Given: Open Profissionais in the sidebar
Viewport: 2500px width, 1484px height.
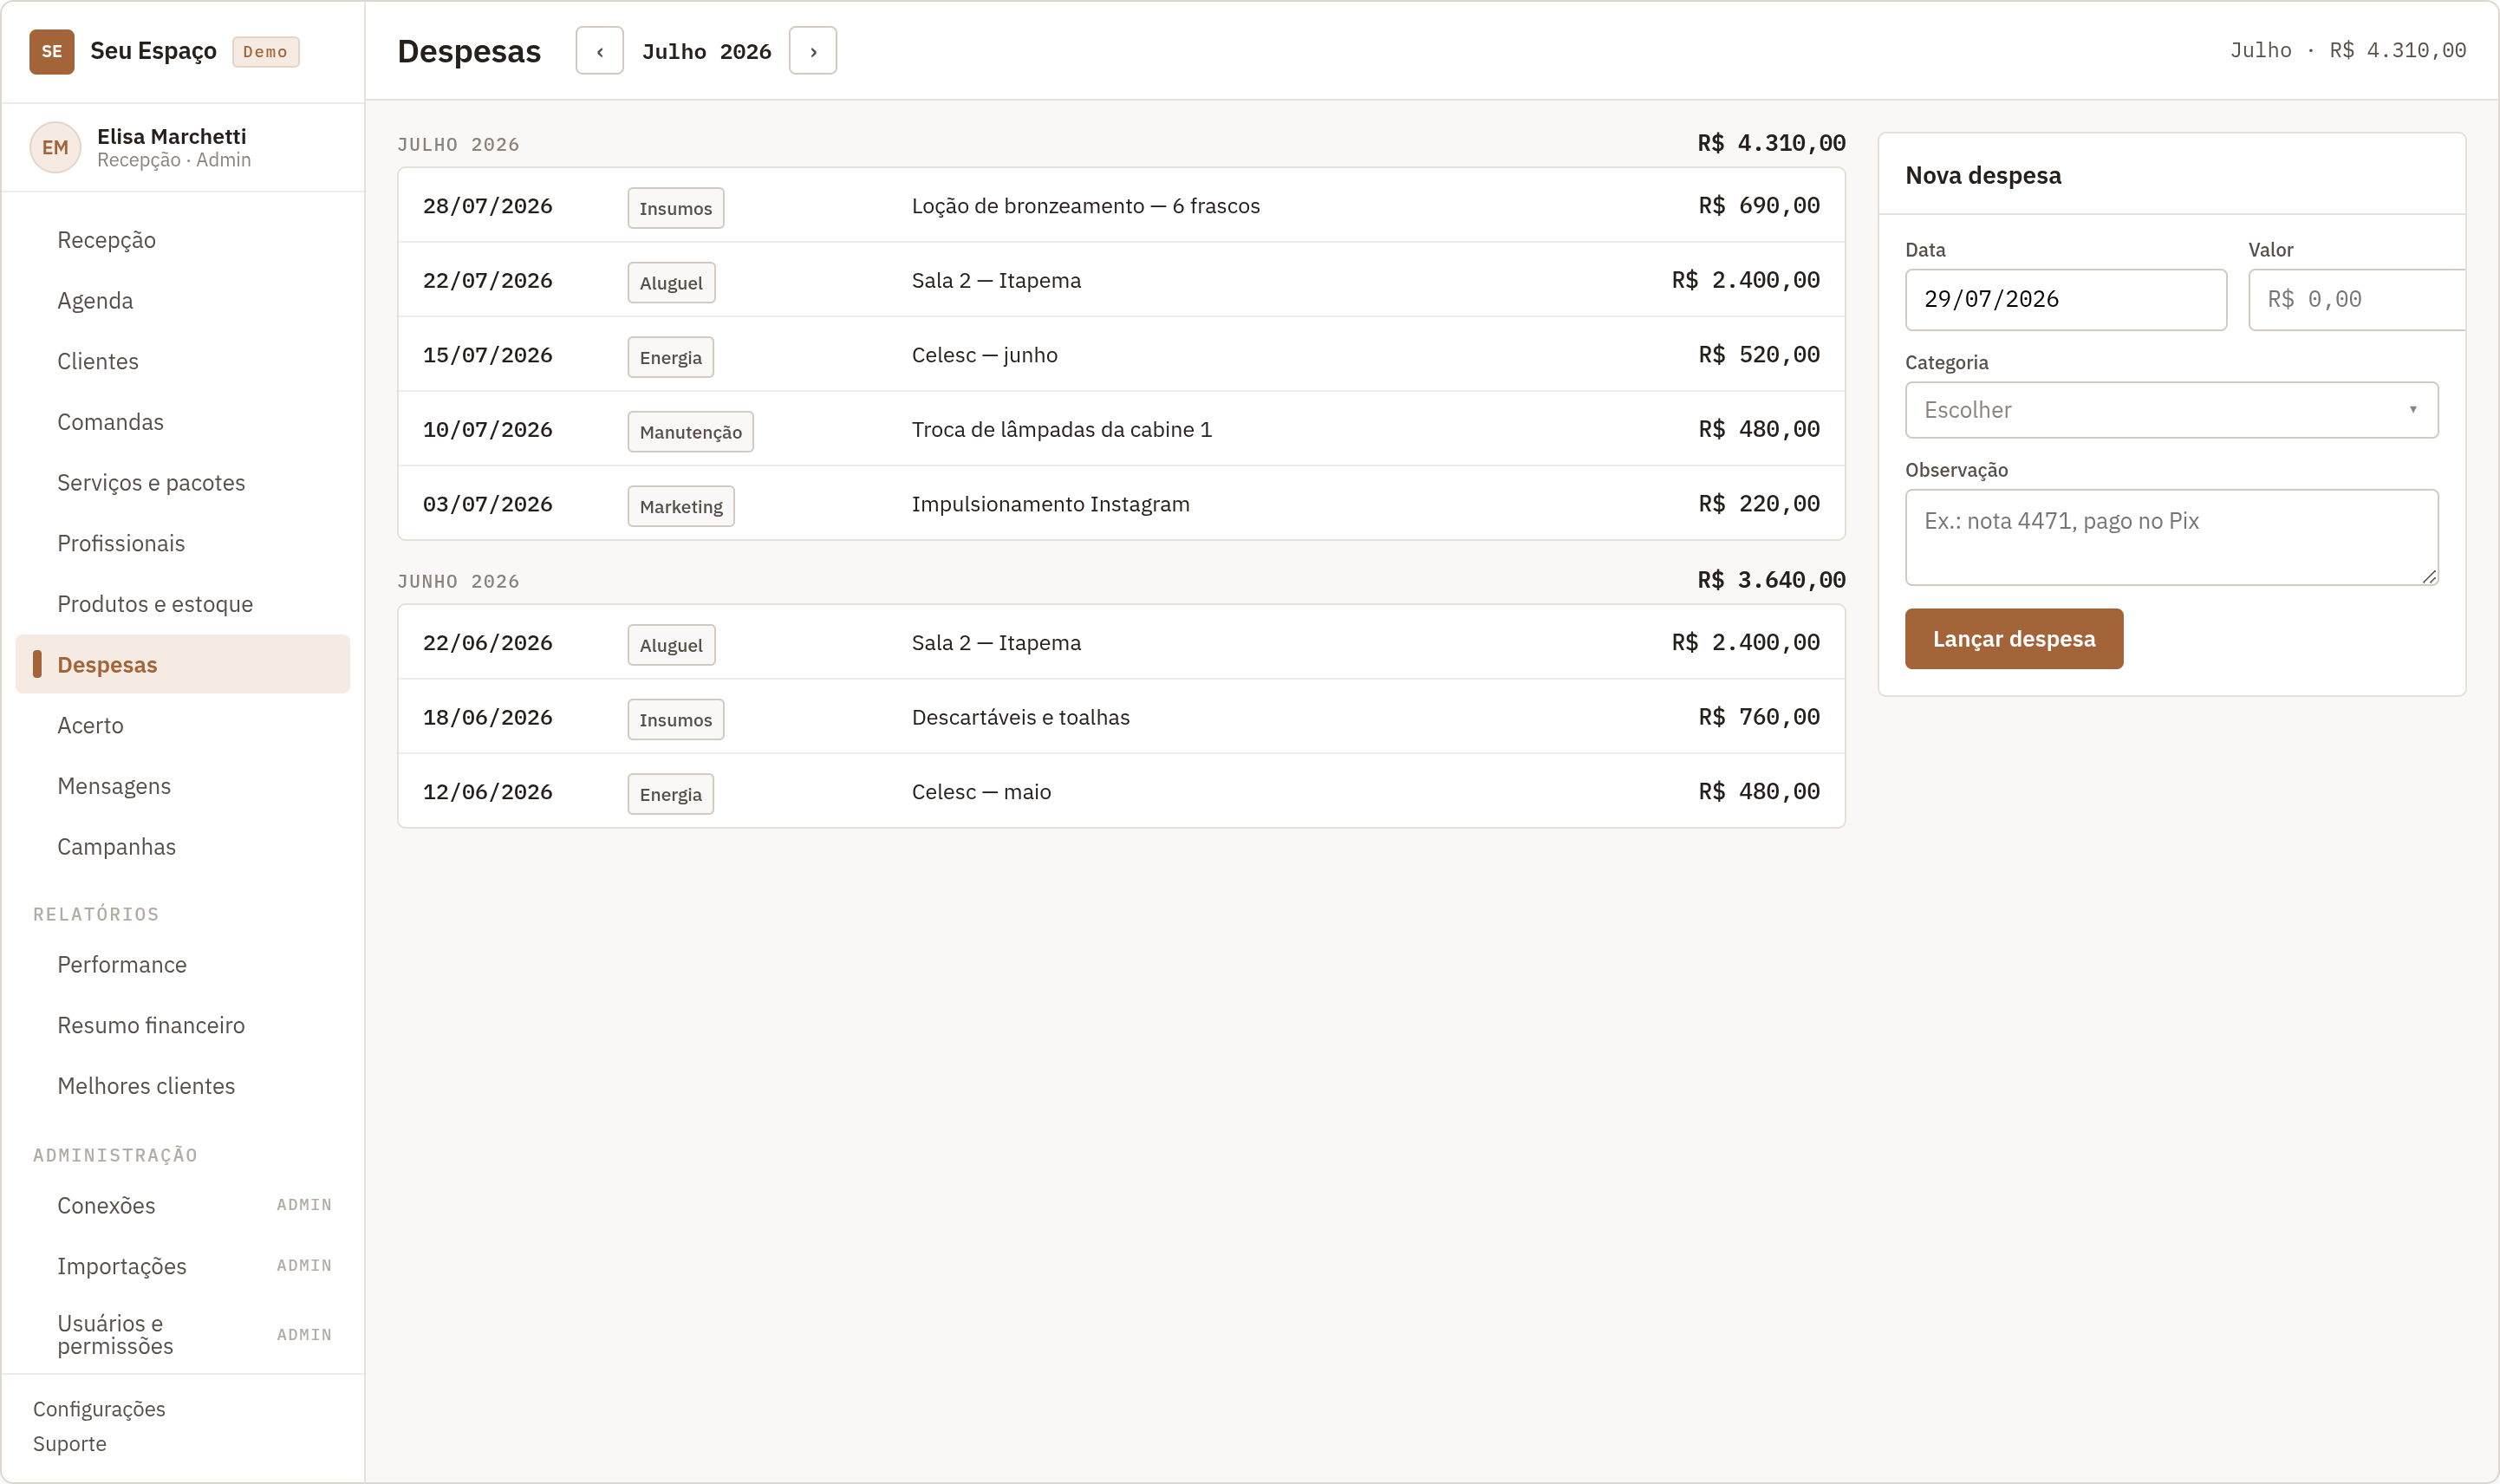Looking at the screenshot, I should 183,543.
